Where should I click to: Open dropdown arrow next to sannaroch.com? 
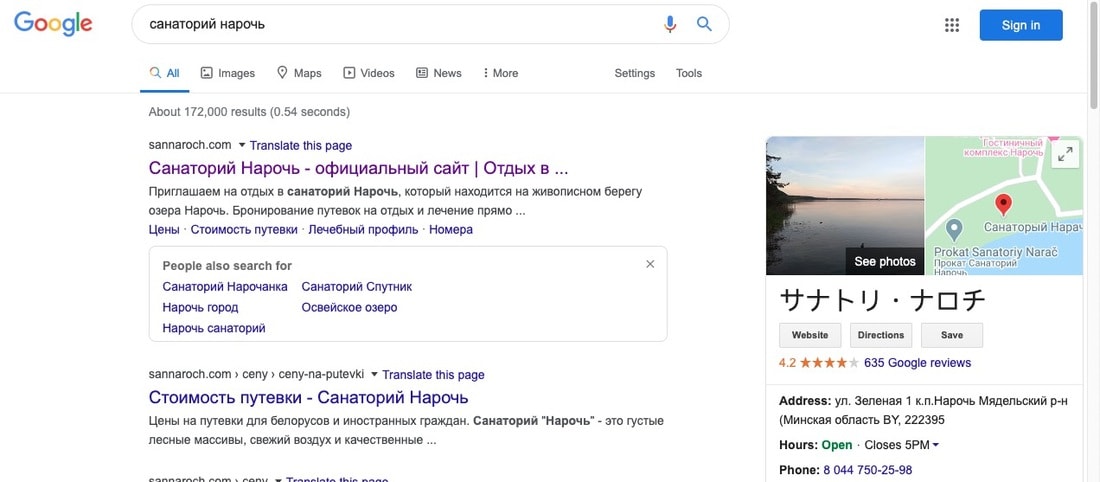[242, 145]
